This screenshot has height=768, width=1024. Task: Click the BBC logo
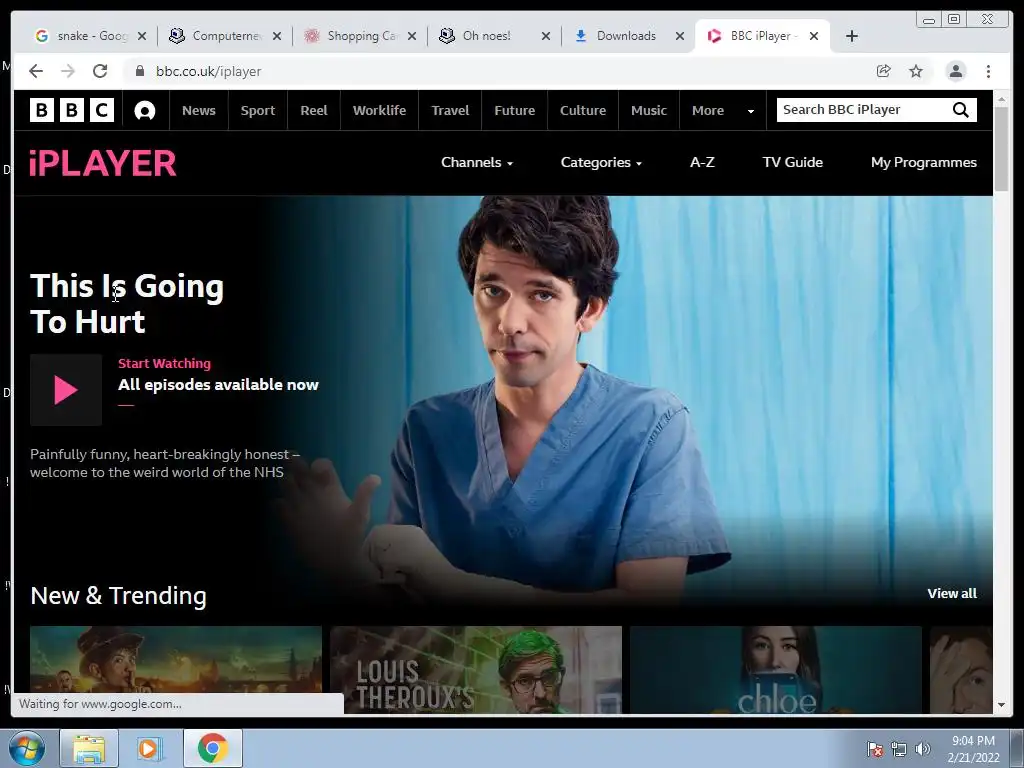click(72, 110)
